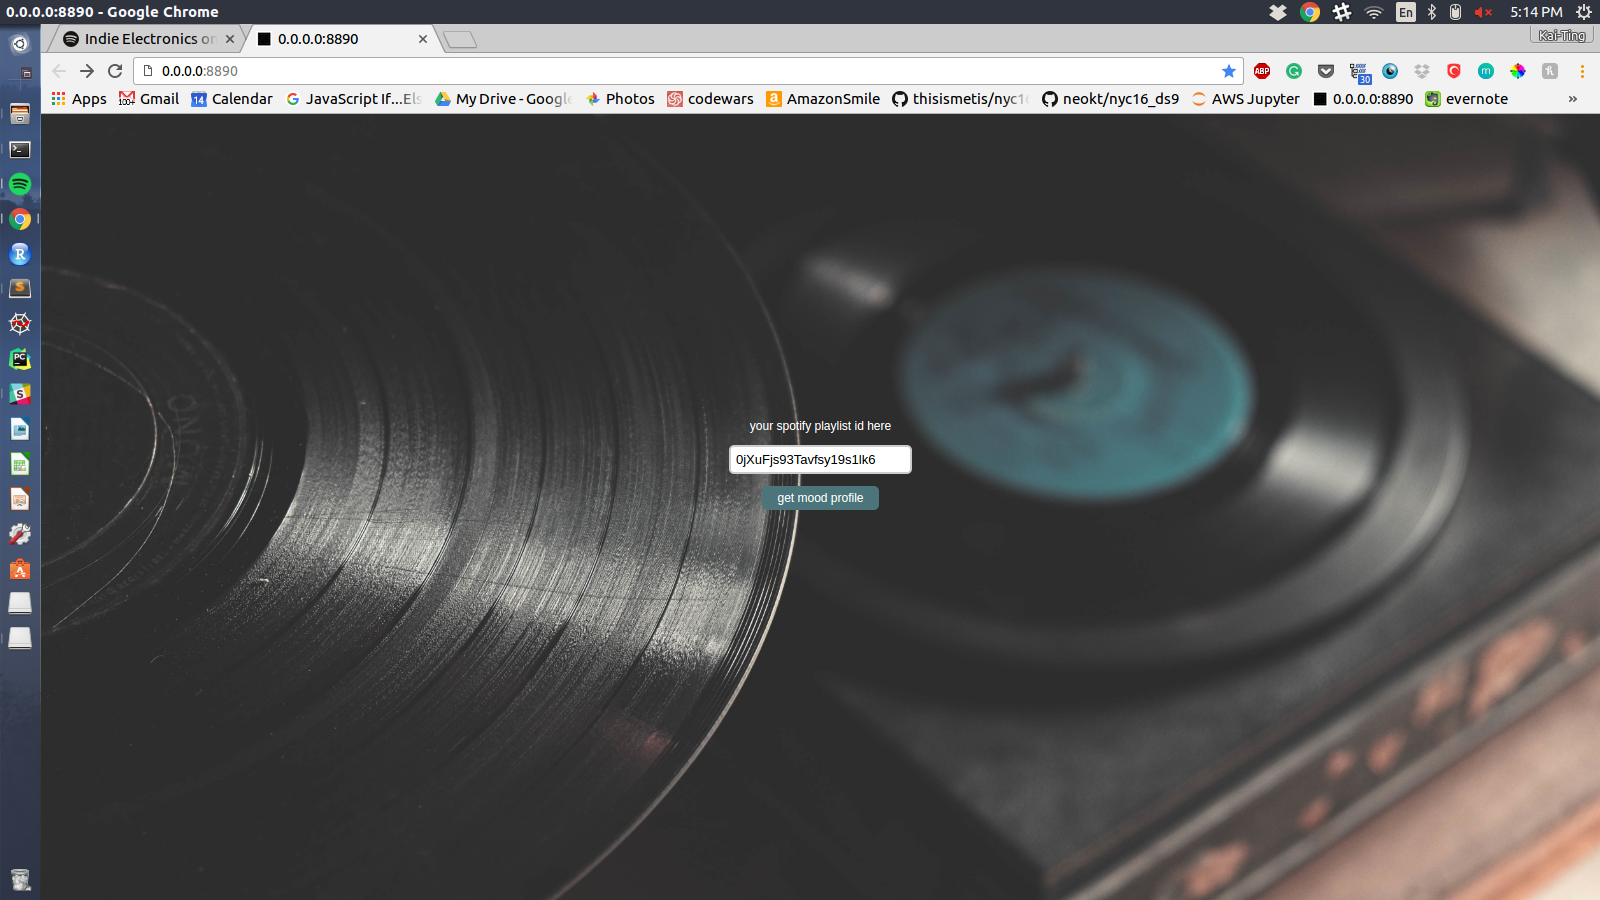Close the Indie Electronics tab
1600x900 pixels.
(230, 39)
